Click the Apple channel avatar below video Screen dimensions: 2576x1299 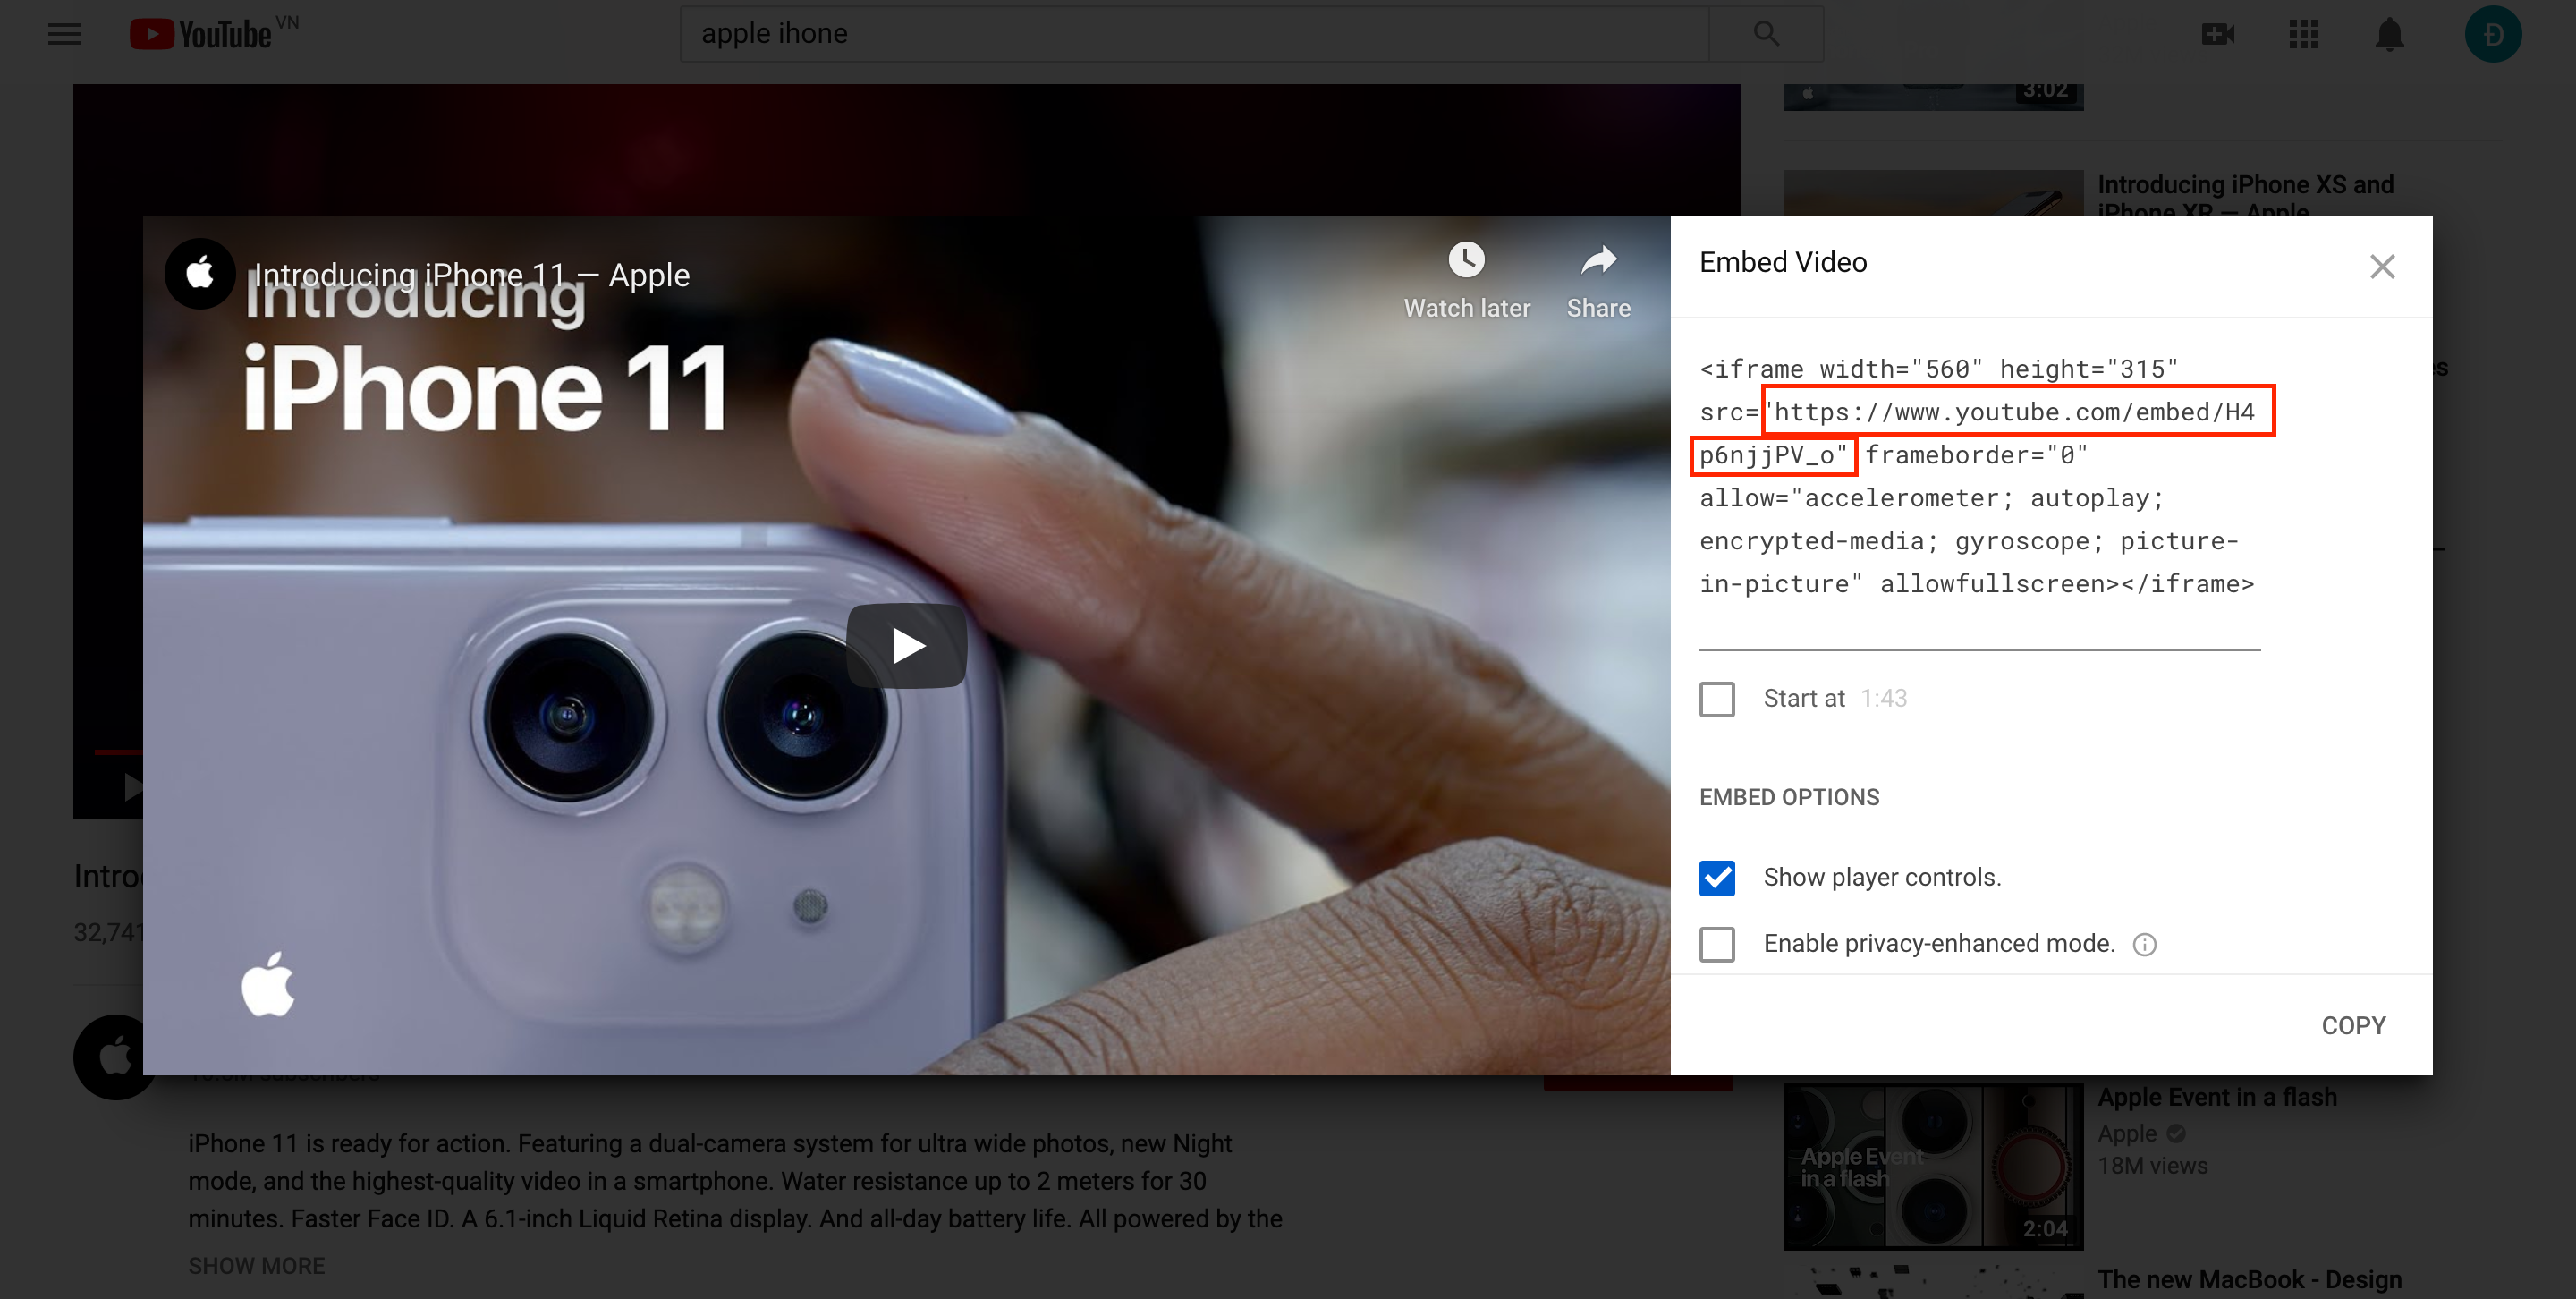click(110, 1057)
